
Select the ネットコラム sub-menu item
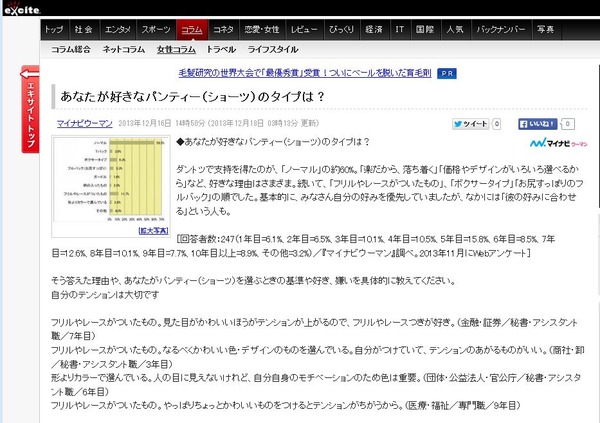click(124, 49)
